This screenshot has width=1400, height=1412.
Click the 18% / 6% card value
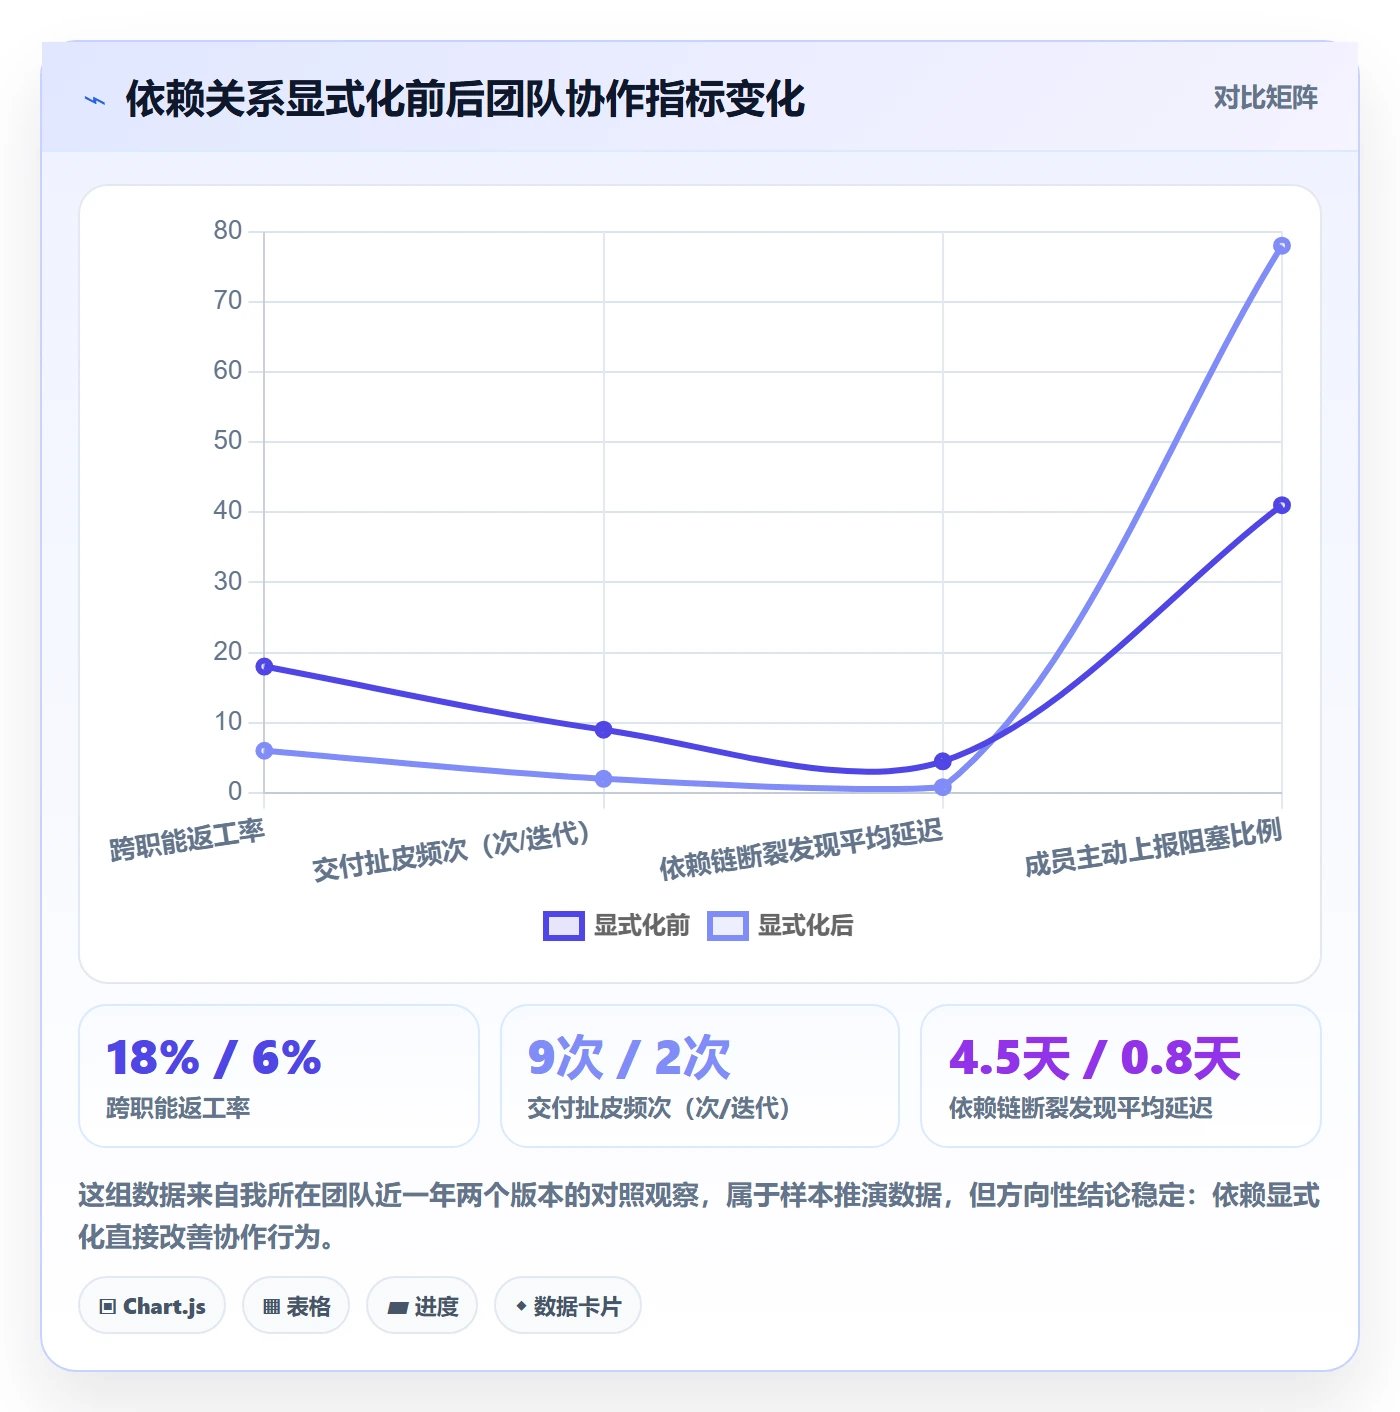[x=213, y=1058]
